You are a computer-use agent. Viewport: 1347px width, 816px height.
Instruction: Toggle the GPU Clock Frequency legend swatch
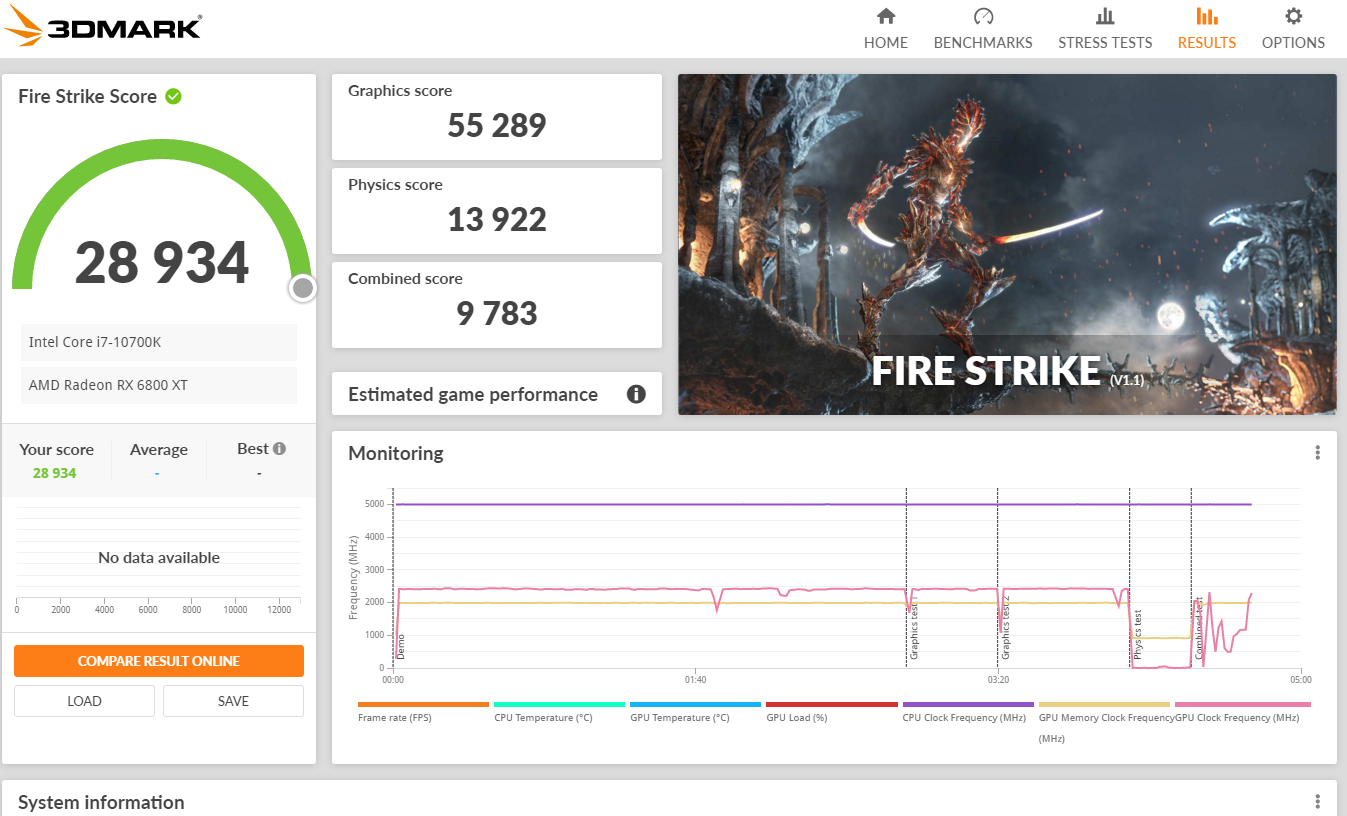tap(1242, 704)
